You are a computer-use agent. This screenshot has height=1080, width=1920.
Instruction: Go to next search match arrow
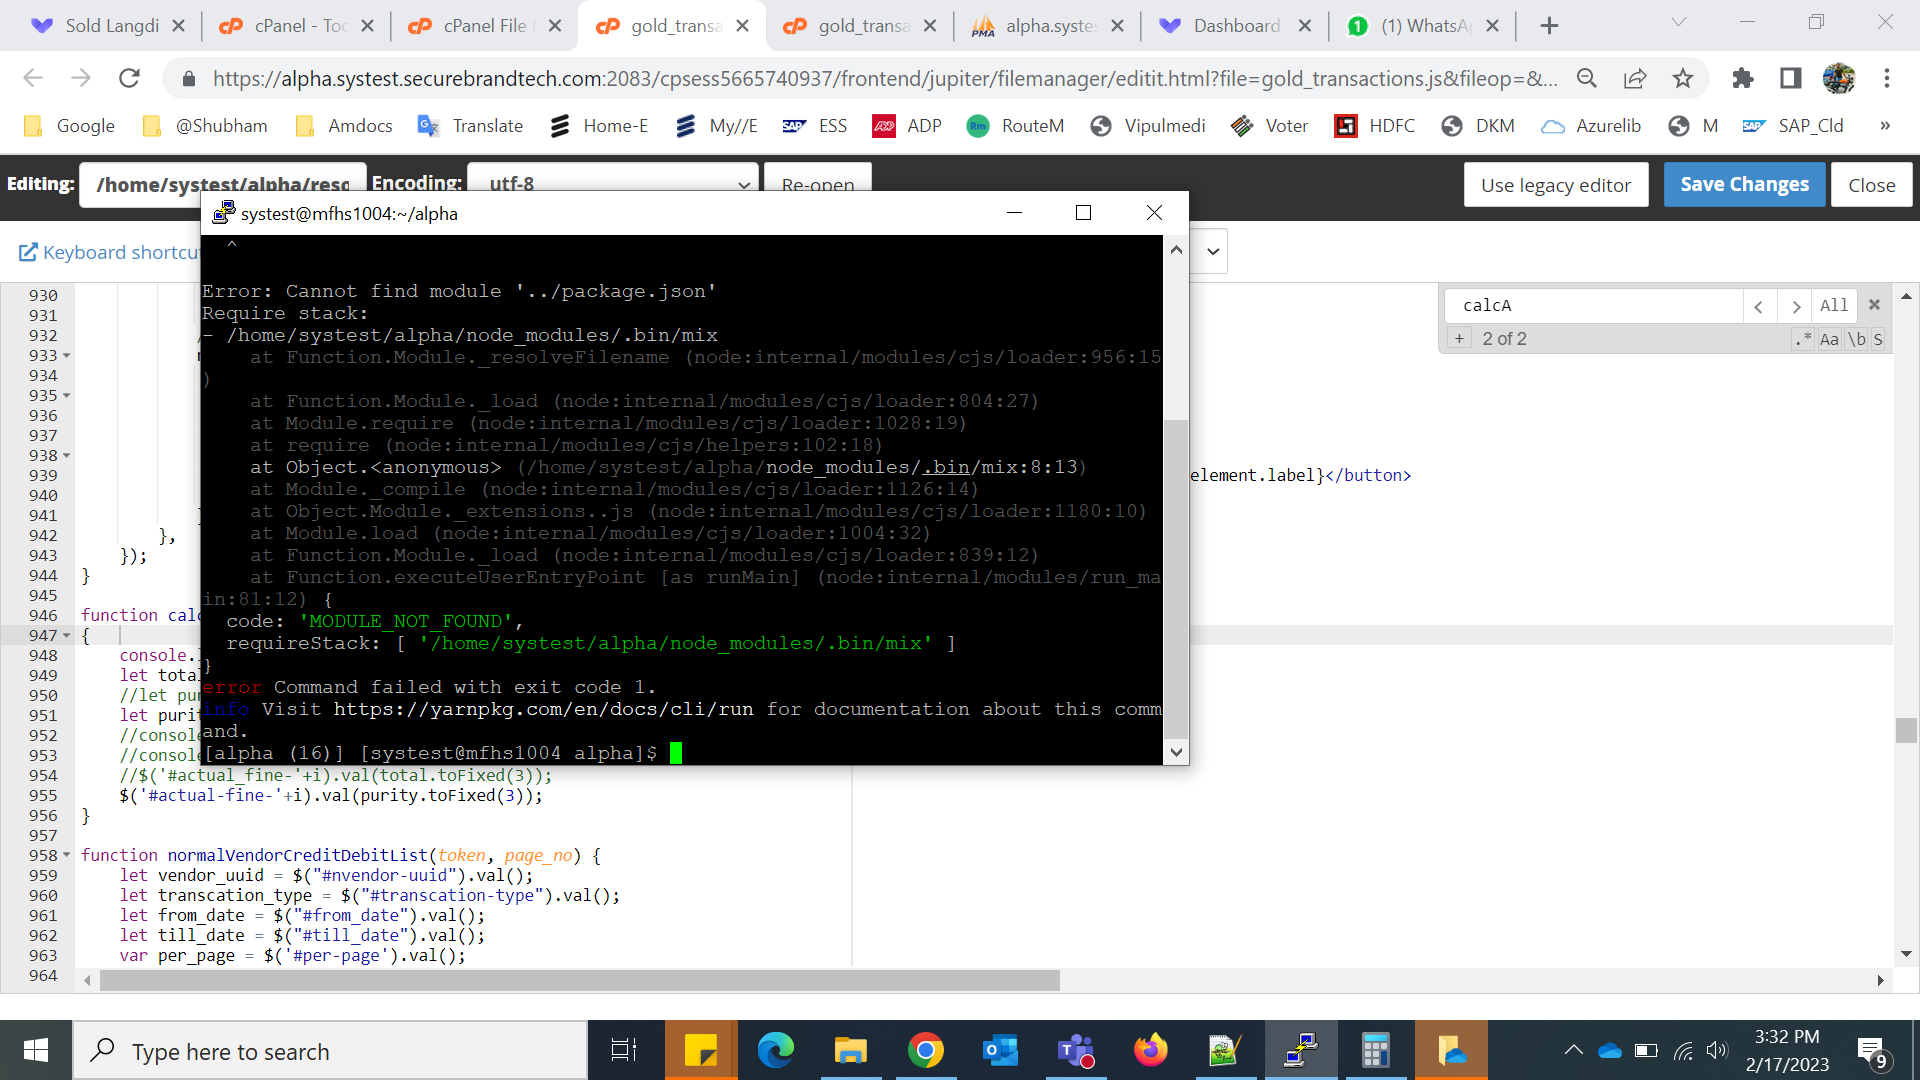[1796, 306]
